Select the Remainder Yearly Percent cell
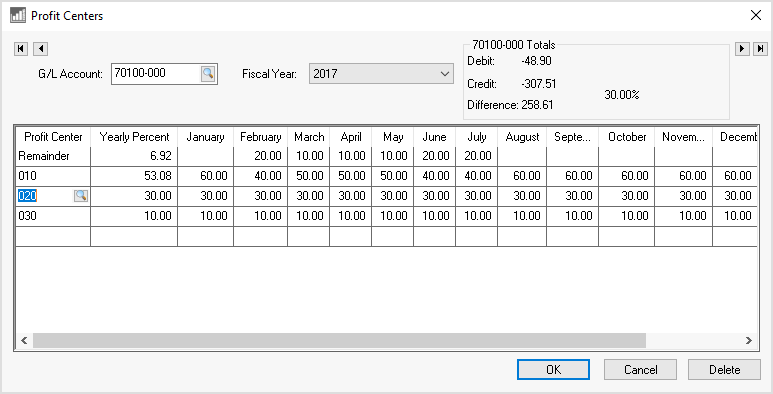The image size is (773, 394). click(x=134, y=156)
